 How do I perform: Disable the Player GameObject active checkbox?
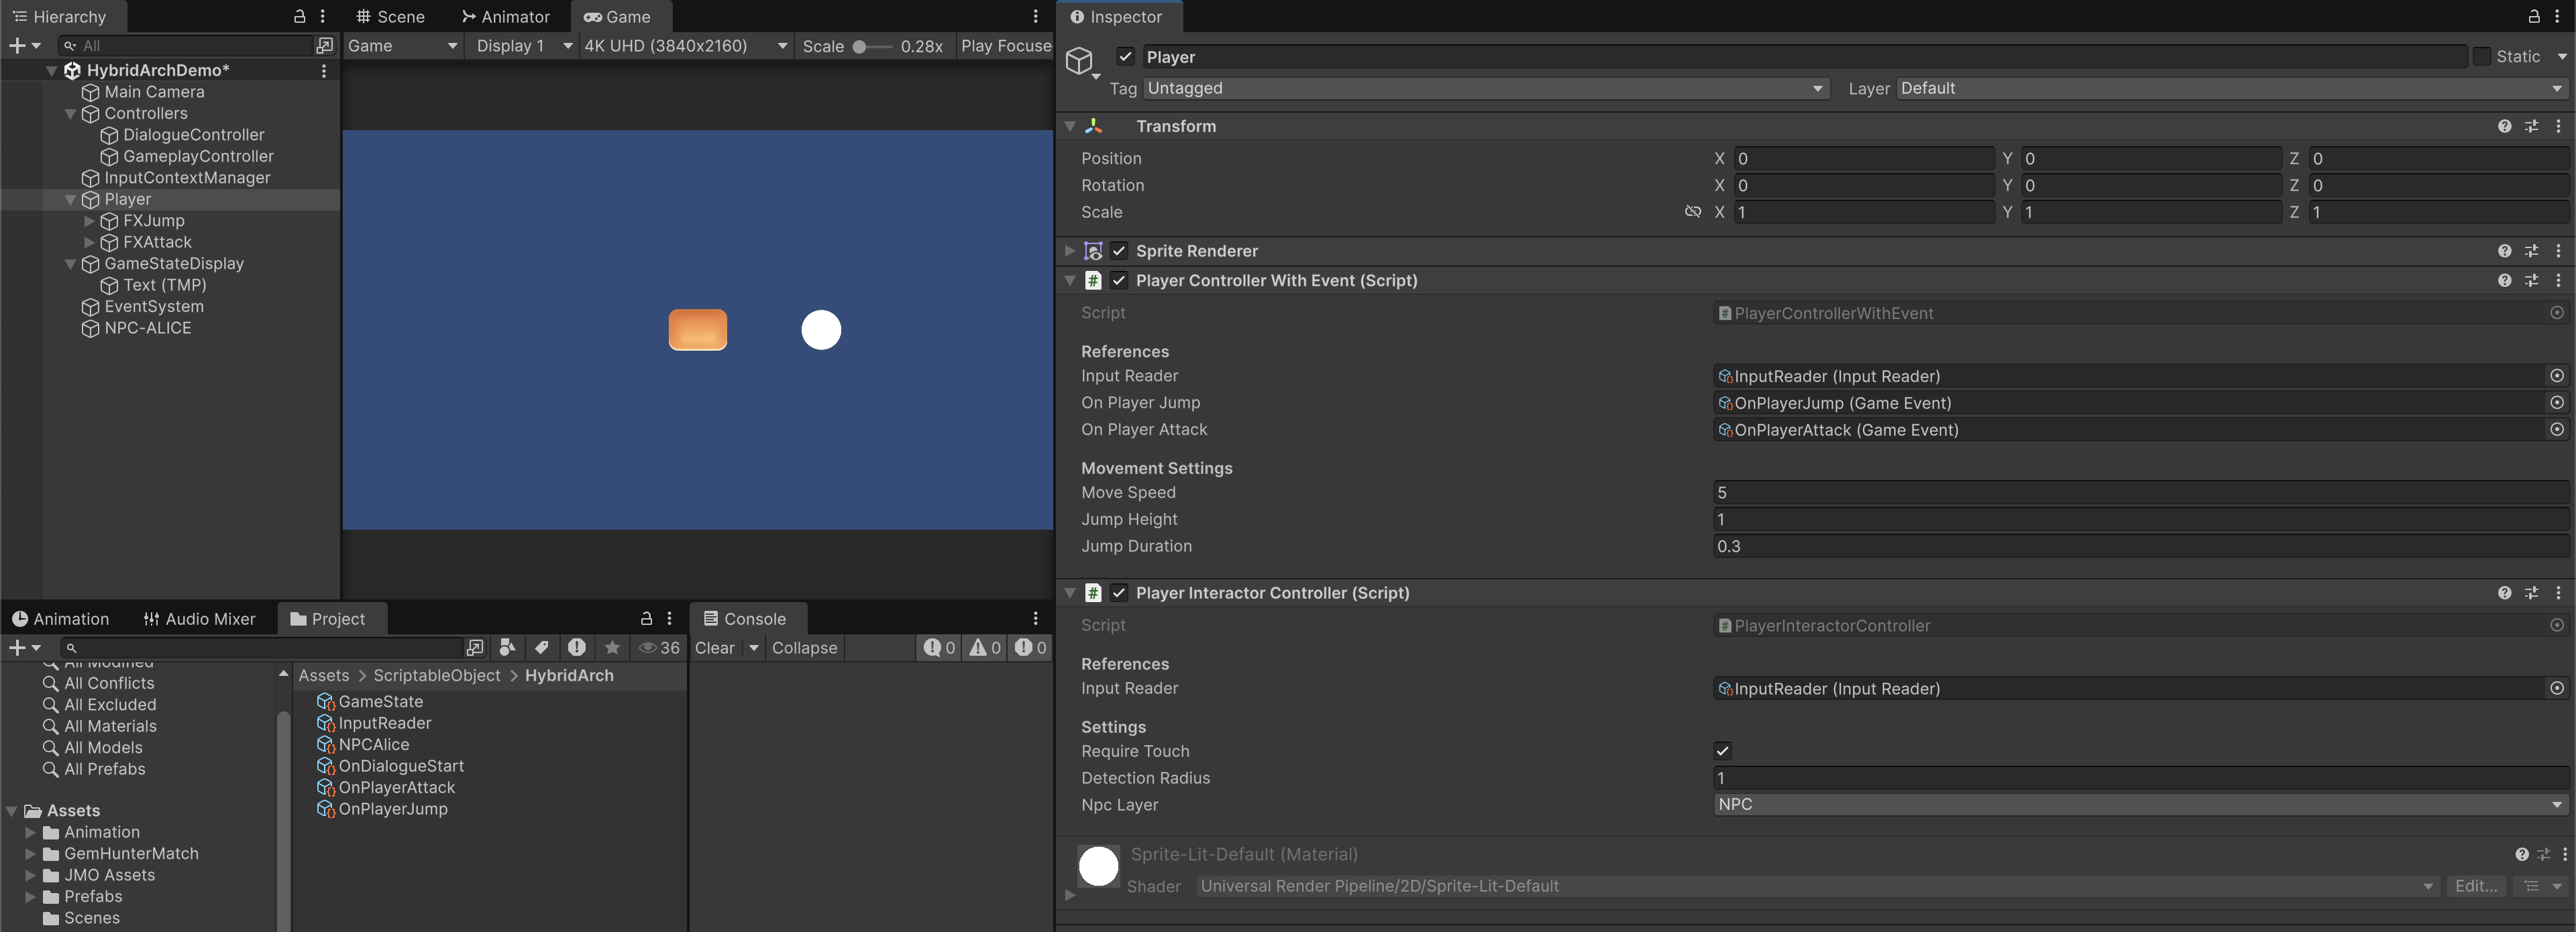click(1125, 57)
